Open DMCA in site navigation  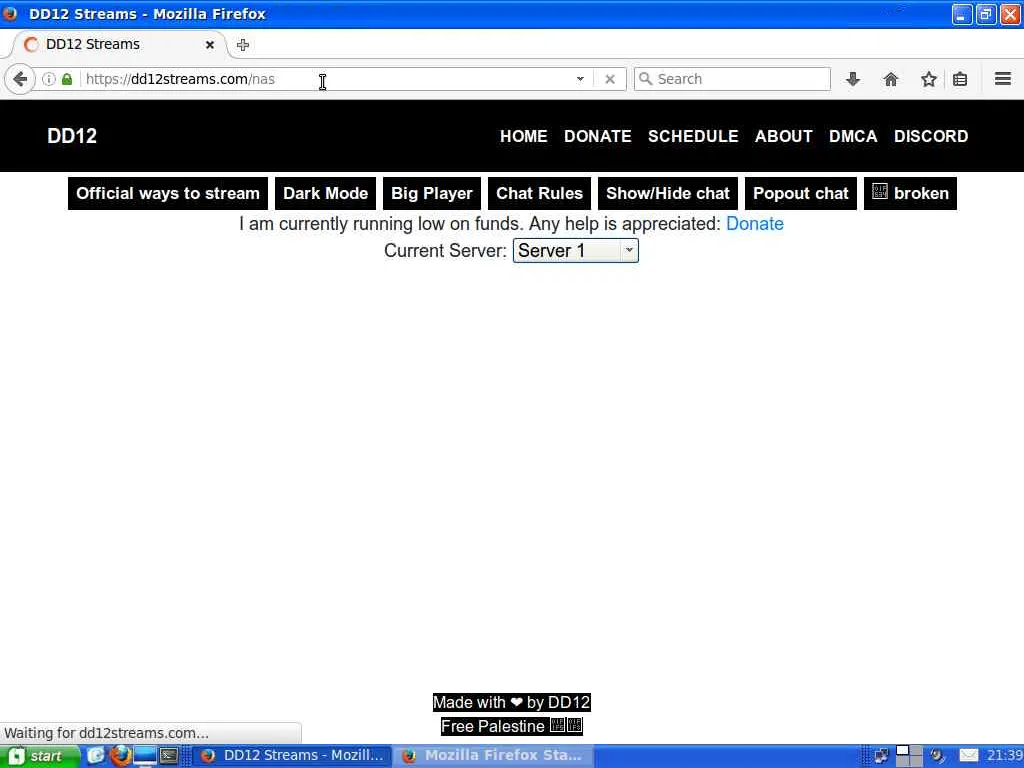click(x=853, y=136)
